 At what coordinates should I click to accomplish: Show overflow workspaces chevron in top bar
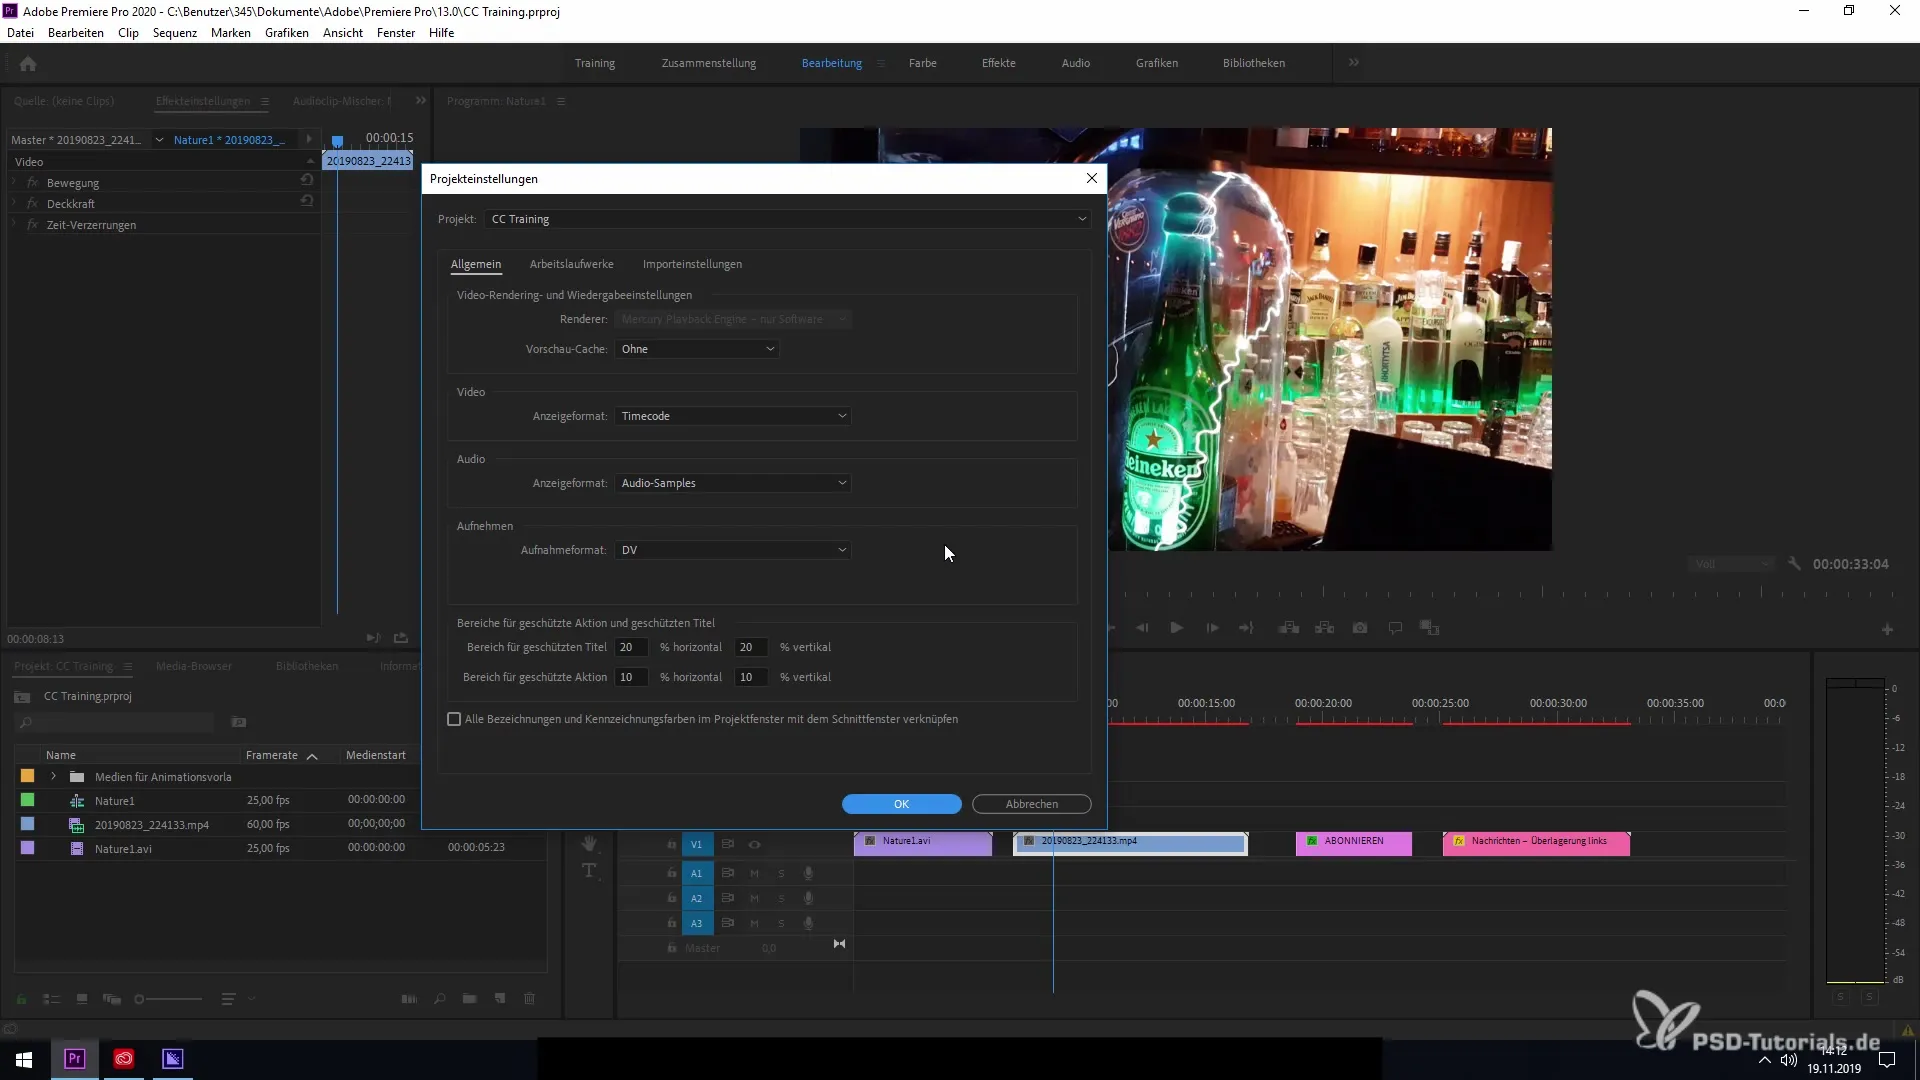(x=1354, y=63)
